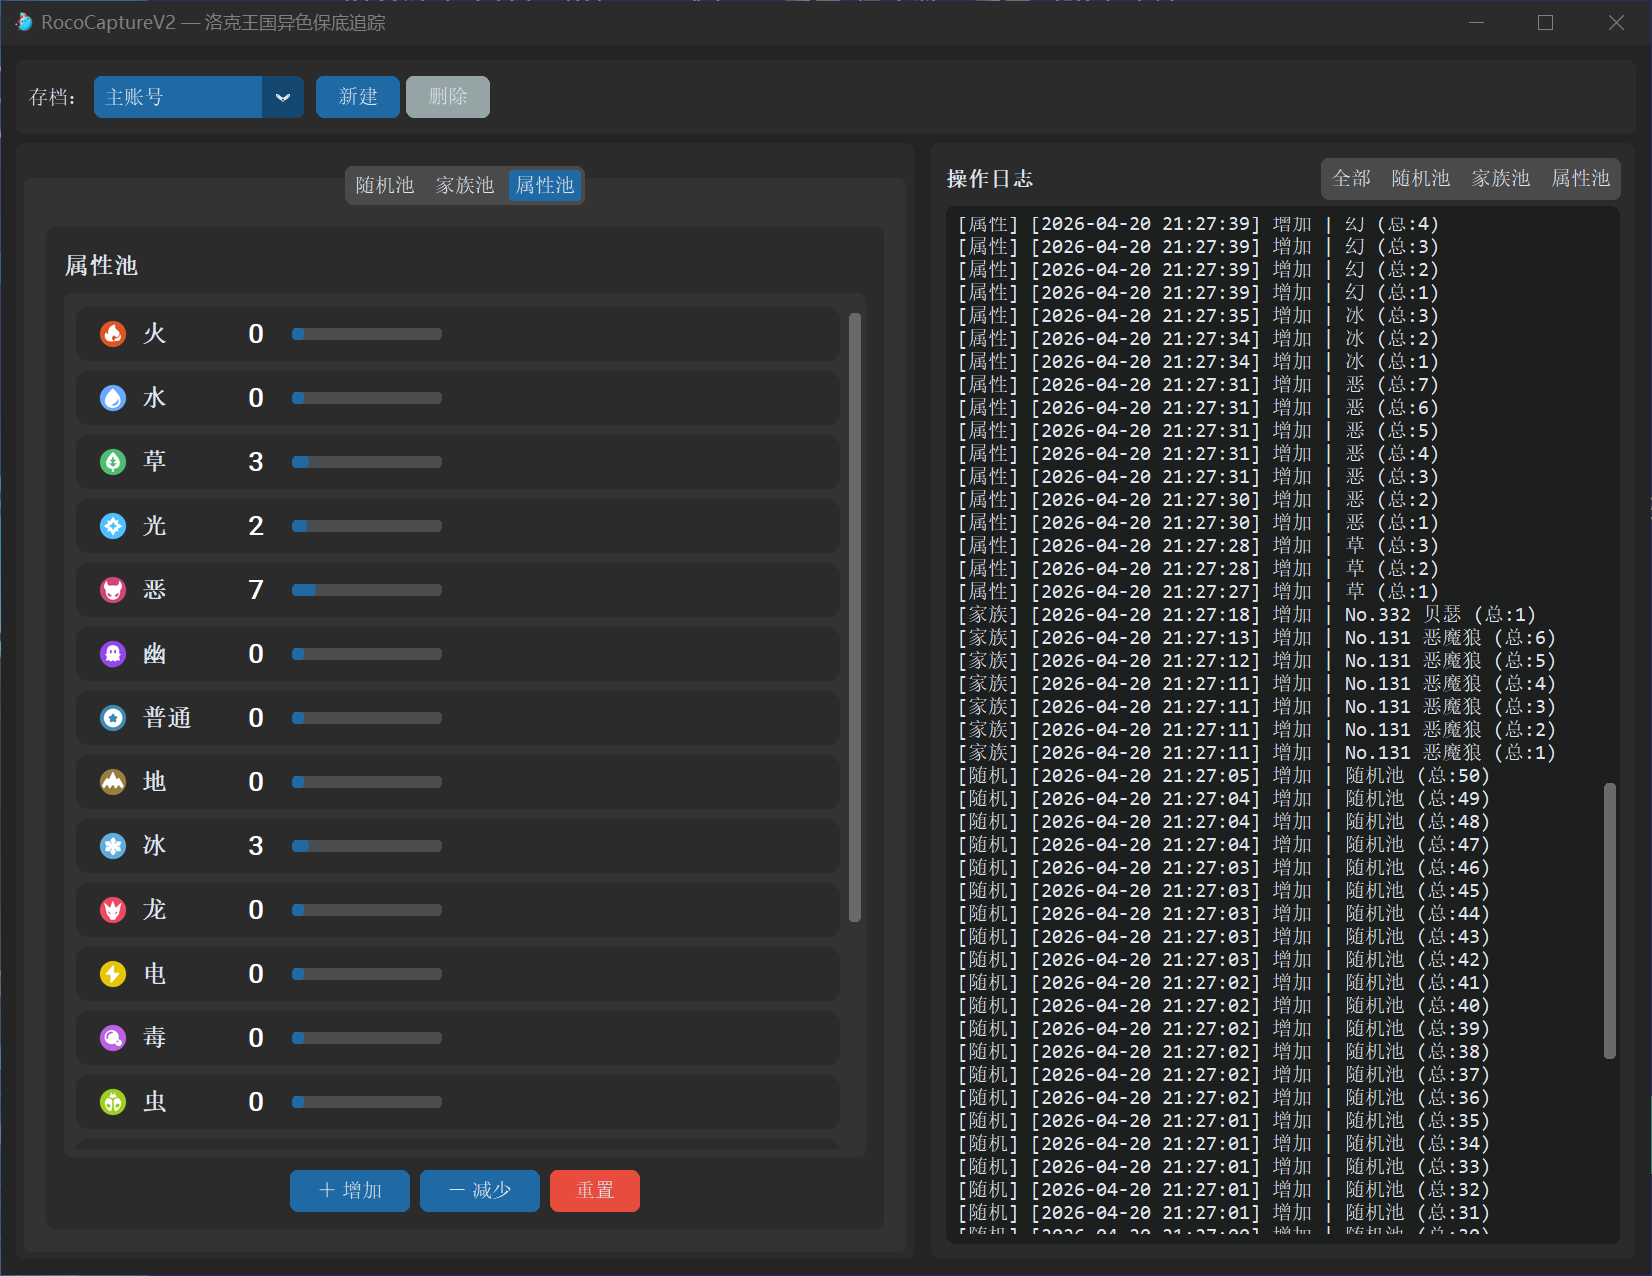
Task: Expand the save dropdown arrow chevron
Action: 283,97
